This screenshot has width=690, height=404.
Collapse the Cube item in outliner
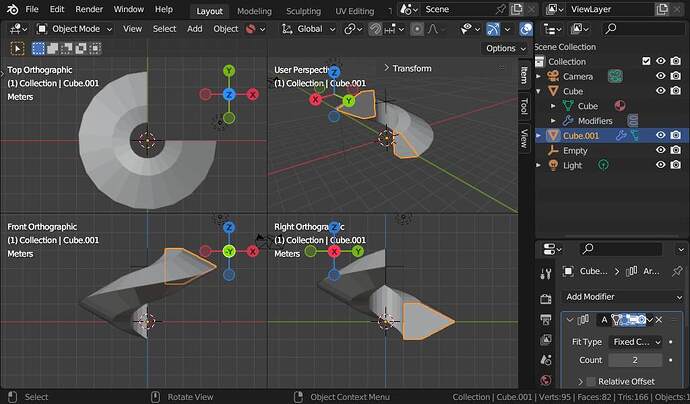(538, 91)
